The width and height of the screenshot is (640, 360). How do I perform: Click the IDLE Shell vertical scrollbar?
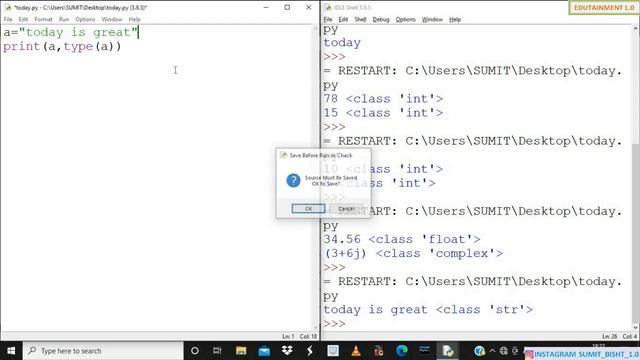click(635, 234)
